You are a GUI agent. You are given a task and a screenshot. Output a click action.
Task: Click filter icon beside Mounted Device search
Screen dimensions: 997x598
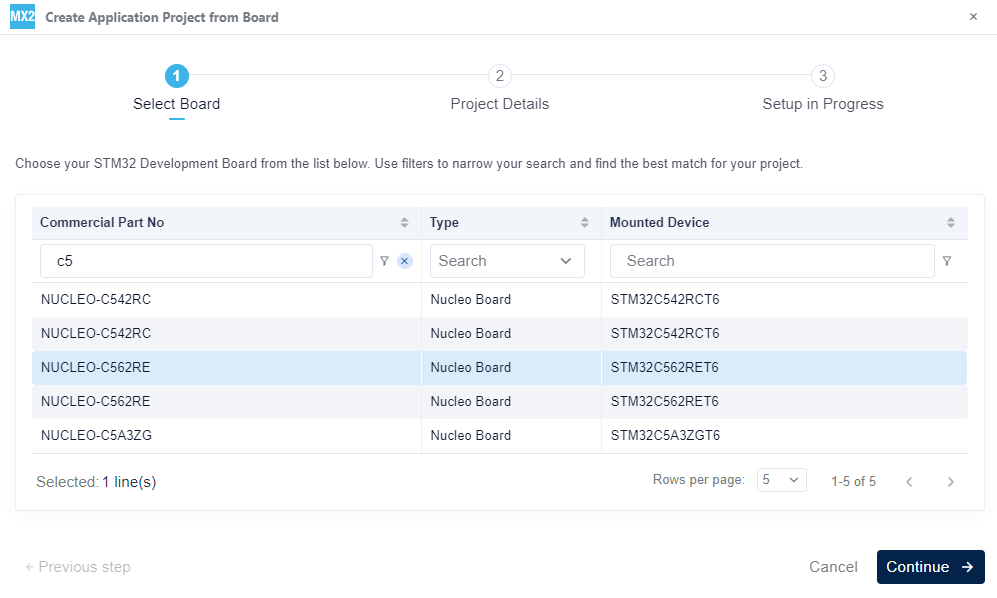(947, 261)
